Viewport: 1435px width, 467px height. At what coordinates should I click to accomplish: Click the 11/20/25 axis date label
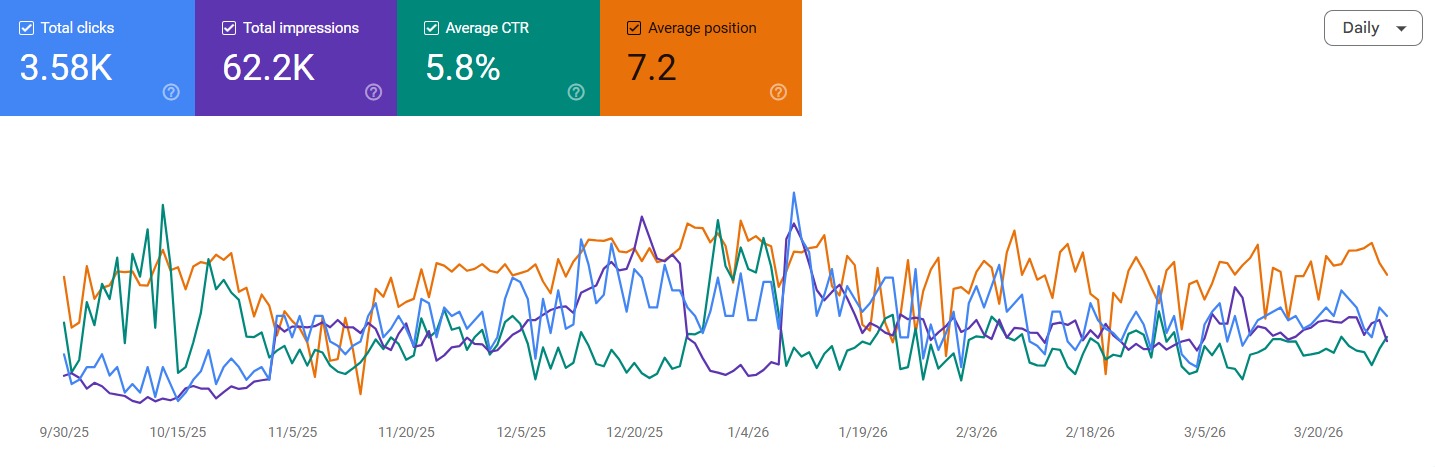[406, 432]
